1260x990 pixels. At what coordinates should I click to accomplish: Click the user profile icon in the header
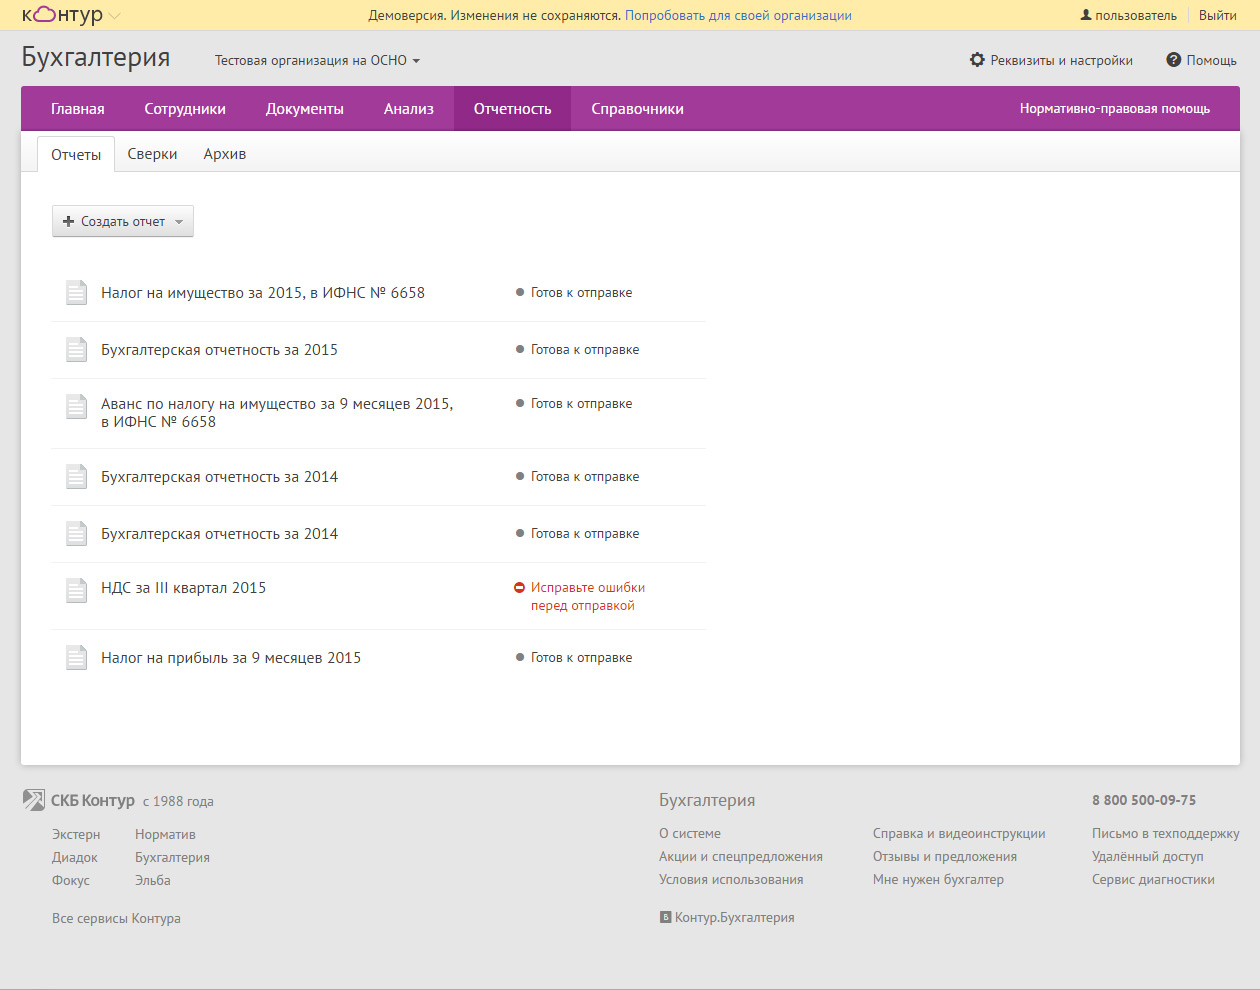tap(1086, 15)
